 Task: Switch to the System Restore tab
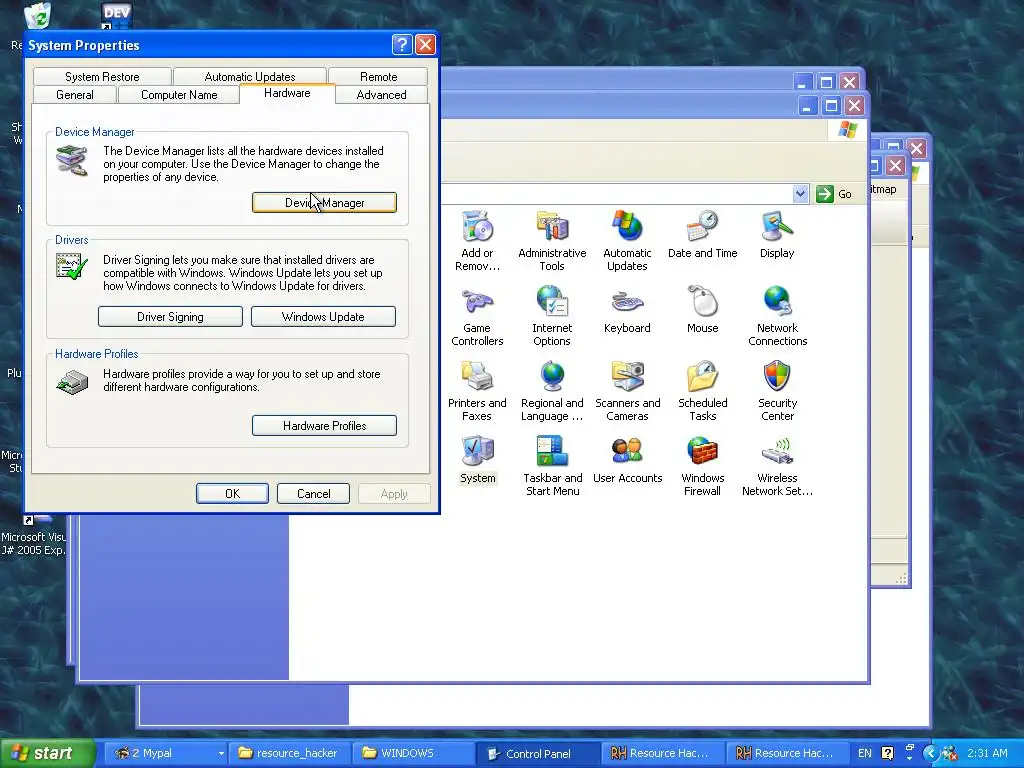(102, 76)
